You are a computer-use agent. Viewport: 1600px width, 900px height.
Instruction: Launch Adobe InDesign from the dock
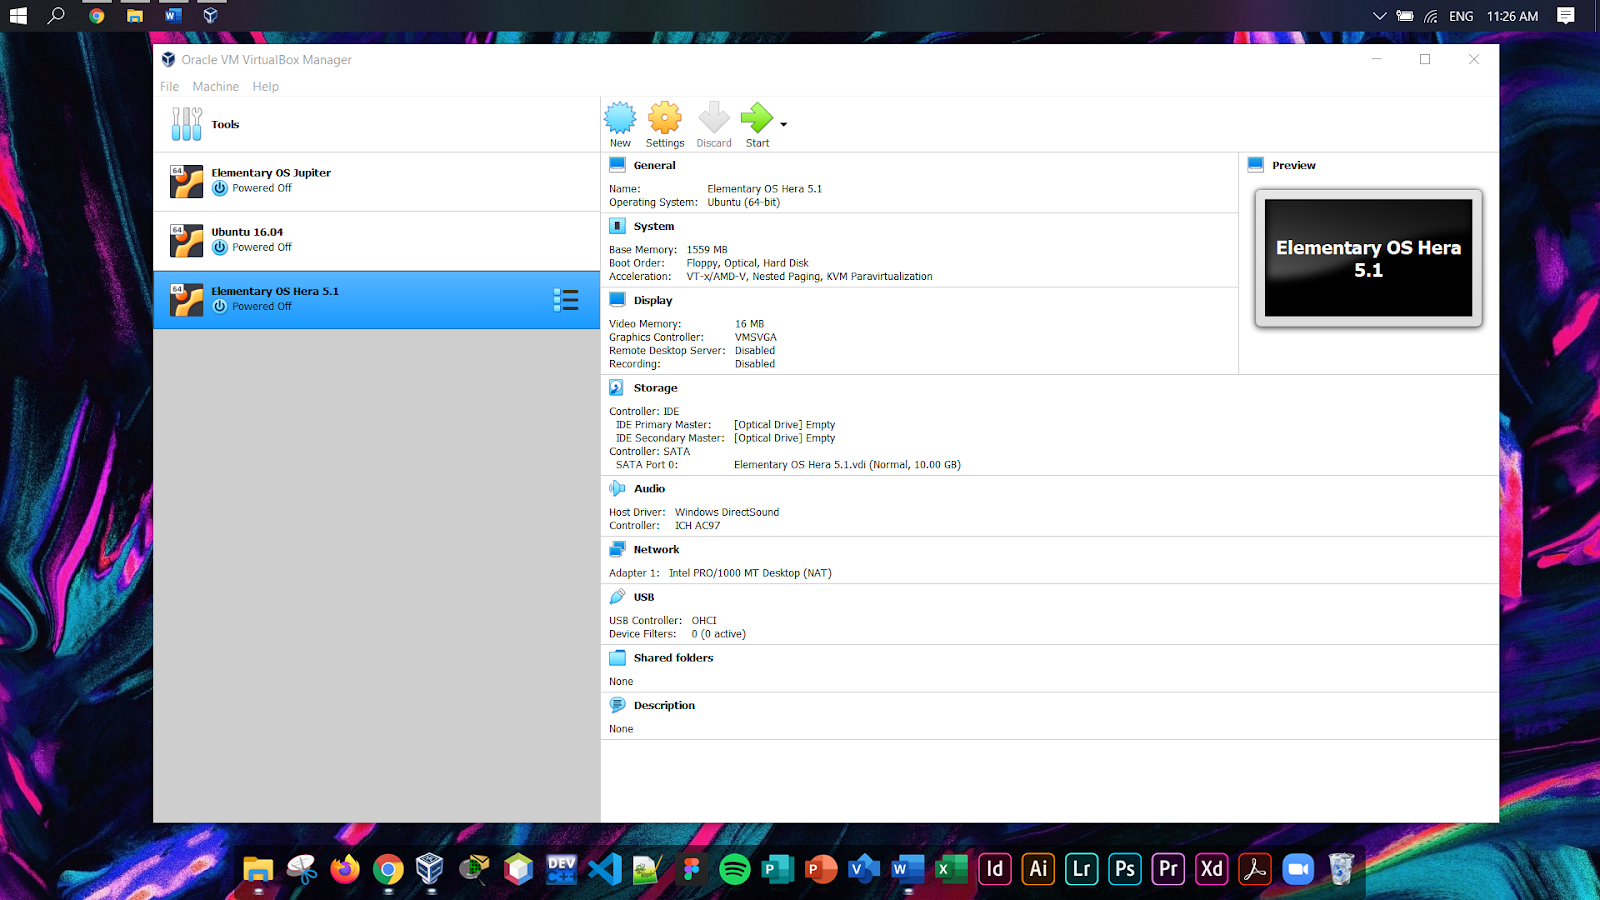pos(995,869)
